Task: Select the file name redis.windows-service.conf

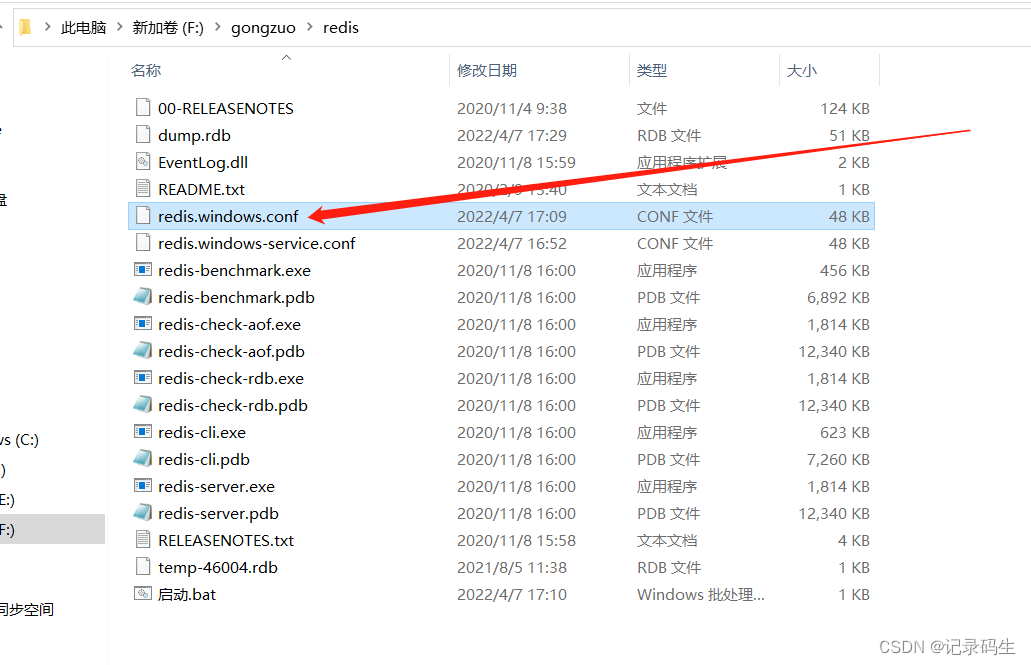Action: (x=256, y=243)
